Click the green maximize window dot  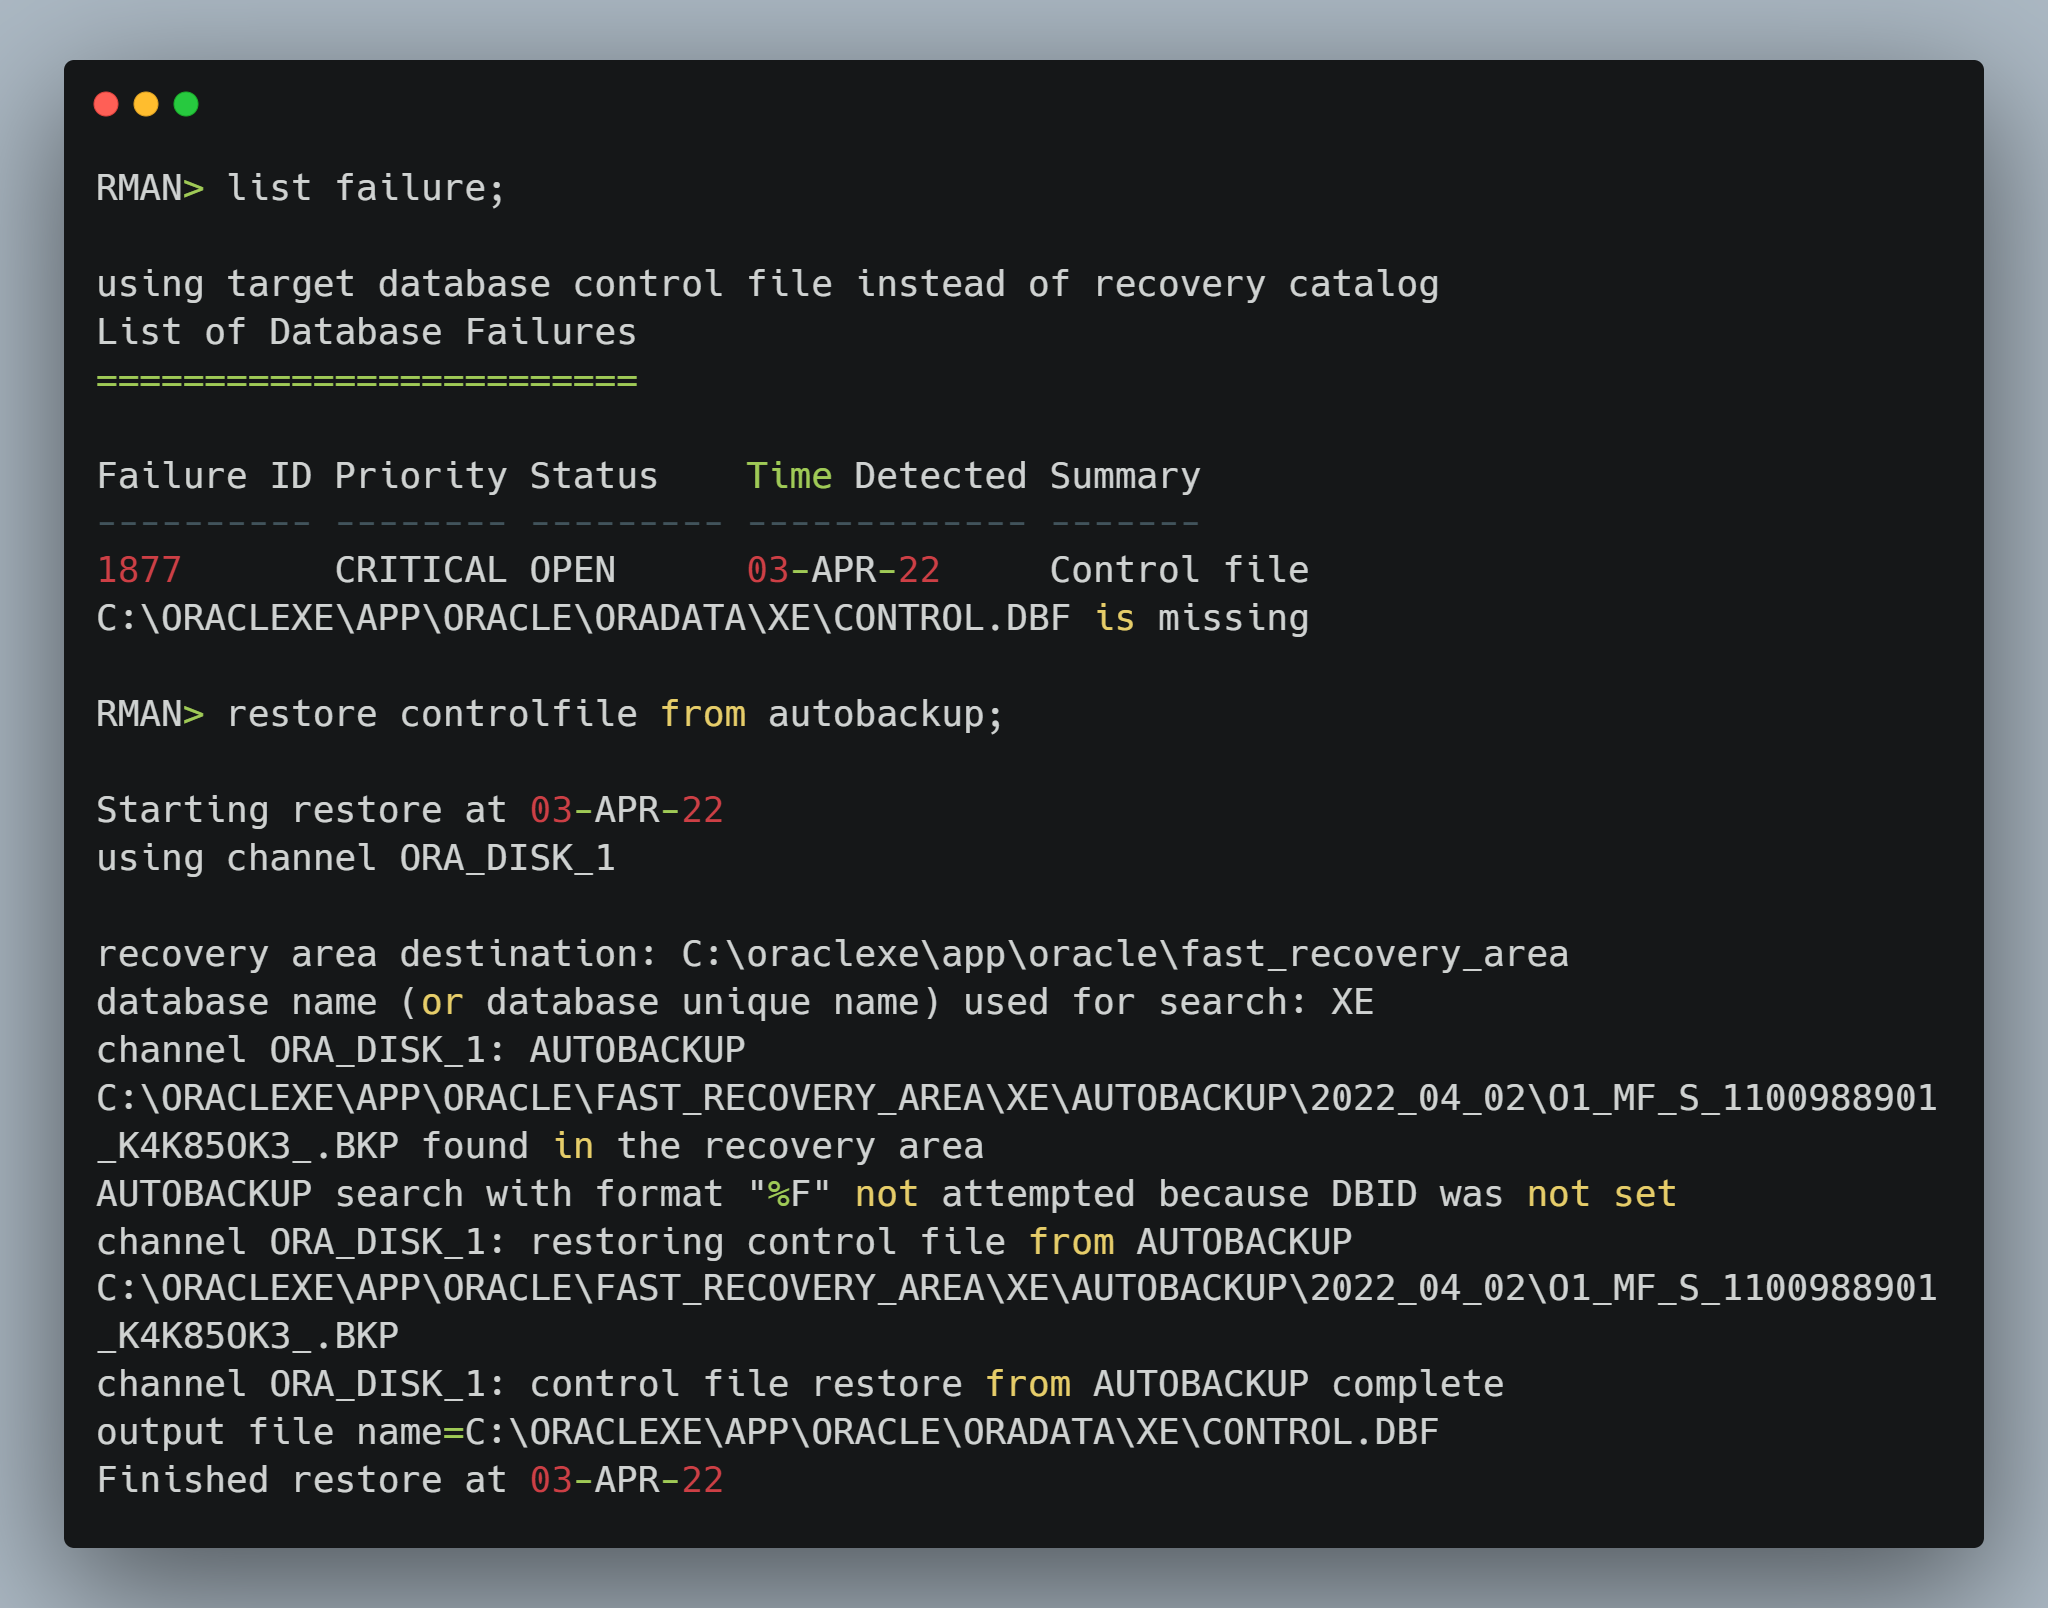pos(186,104)
